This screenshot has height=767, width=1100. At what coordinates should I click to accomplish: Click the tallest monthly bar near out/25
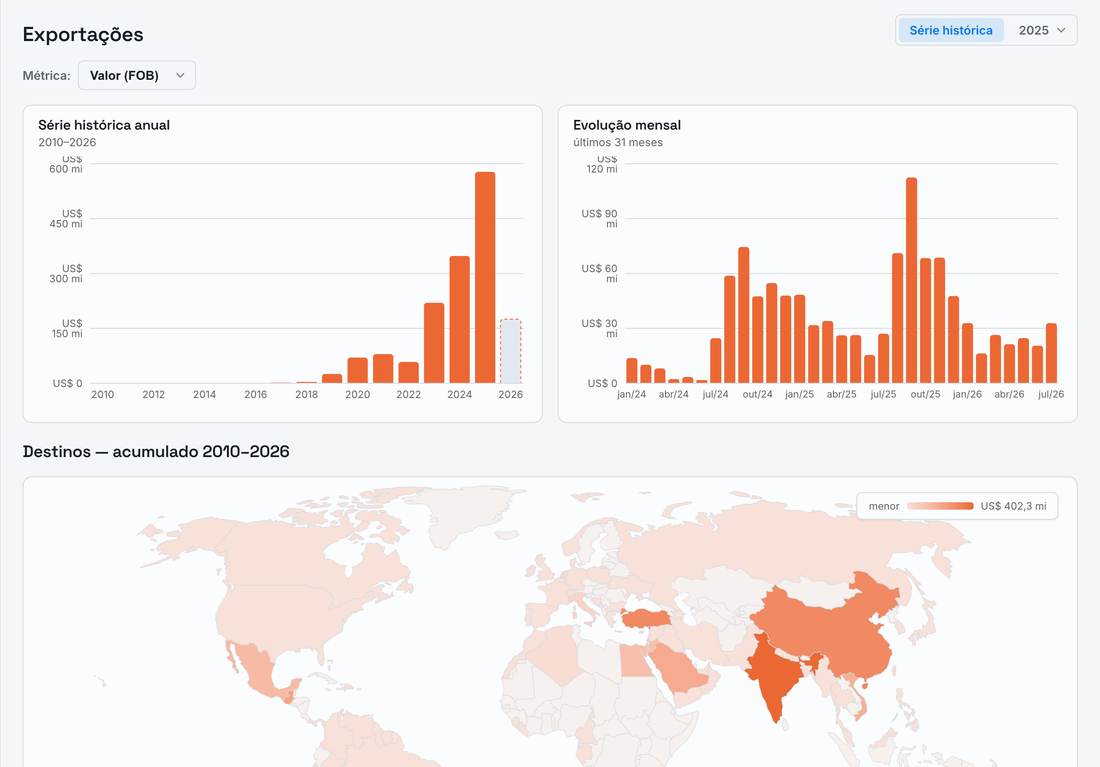coord(911,280)
